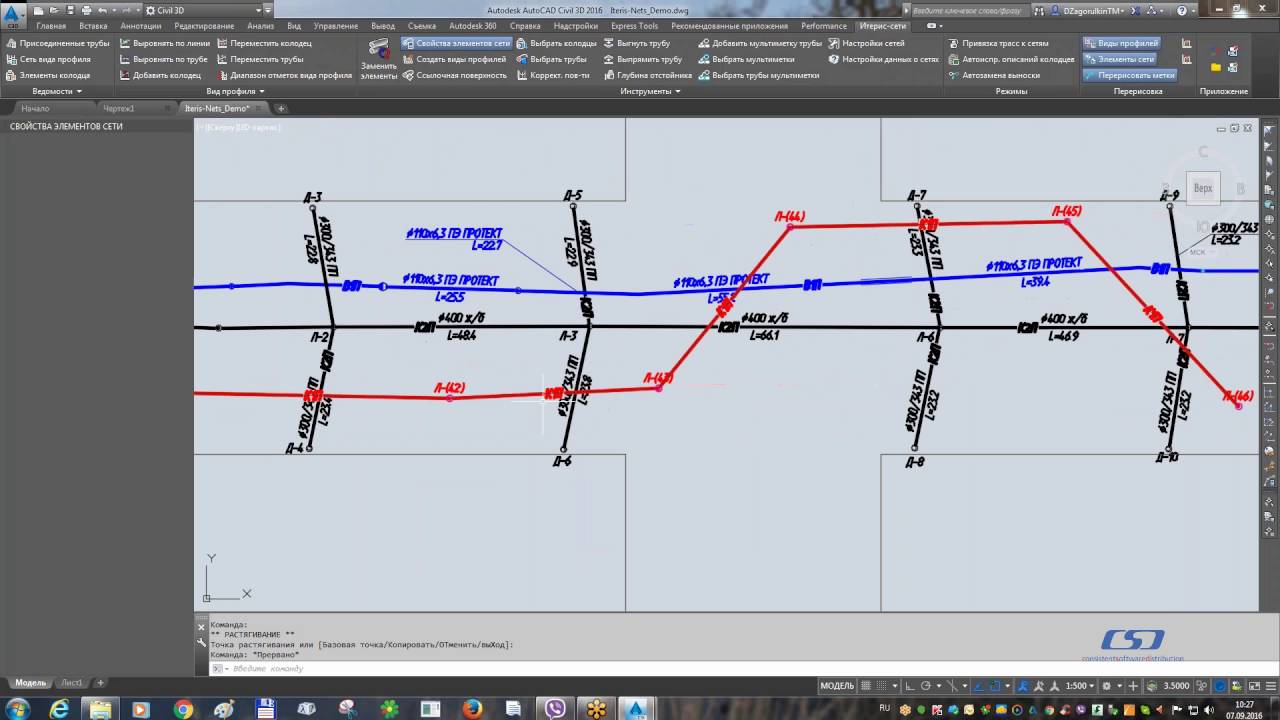This screenshot has width=1280, height=720.
Task: Open Firefox from the Windows taskbar
Action: click(x=472, y=708)
